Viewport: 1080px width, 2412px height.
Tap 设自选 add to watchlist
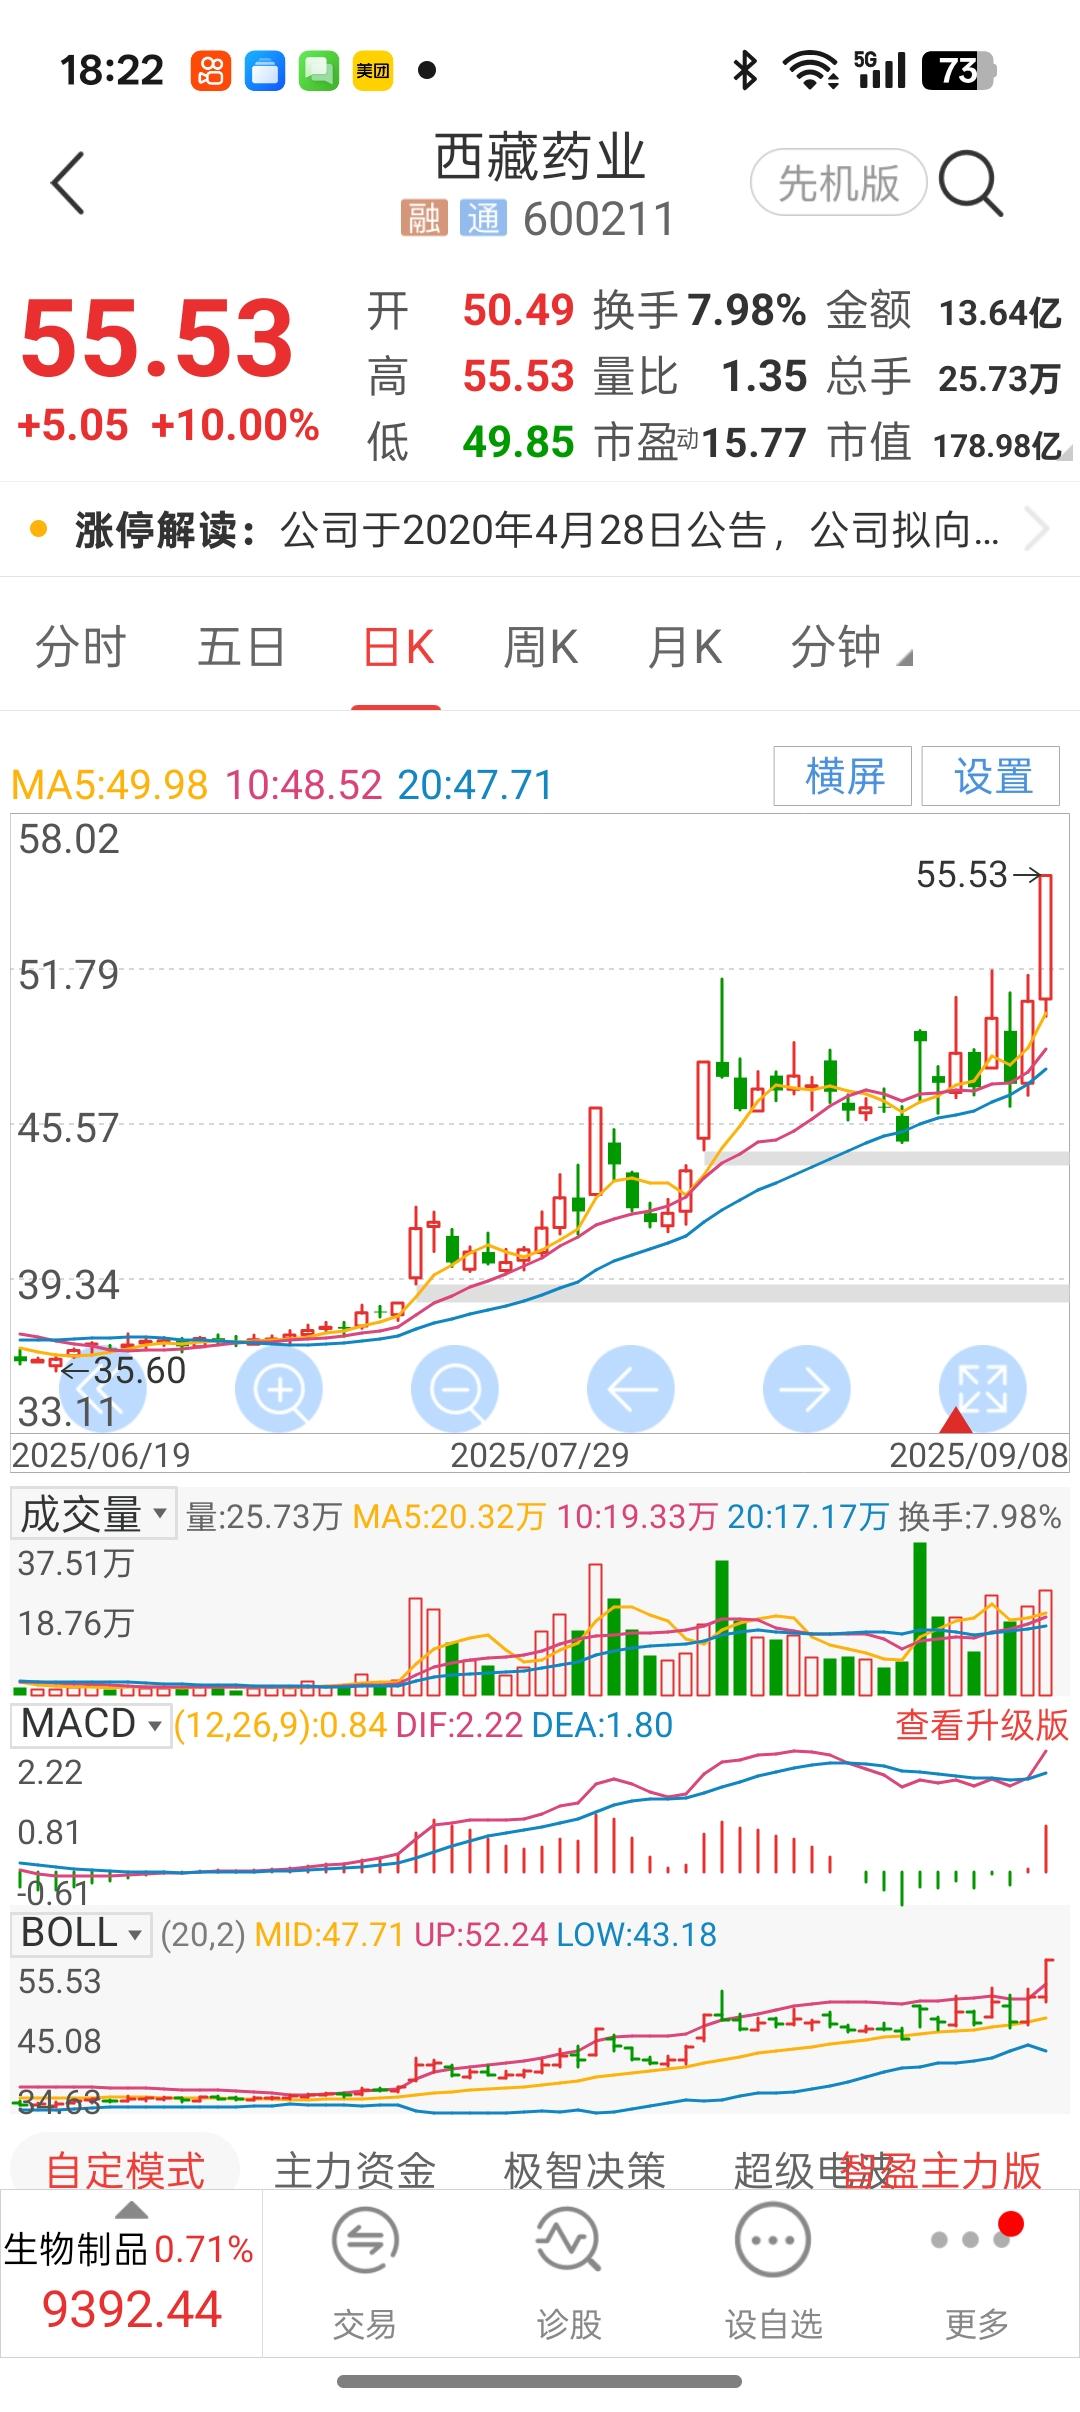(x=773, y=2272)
